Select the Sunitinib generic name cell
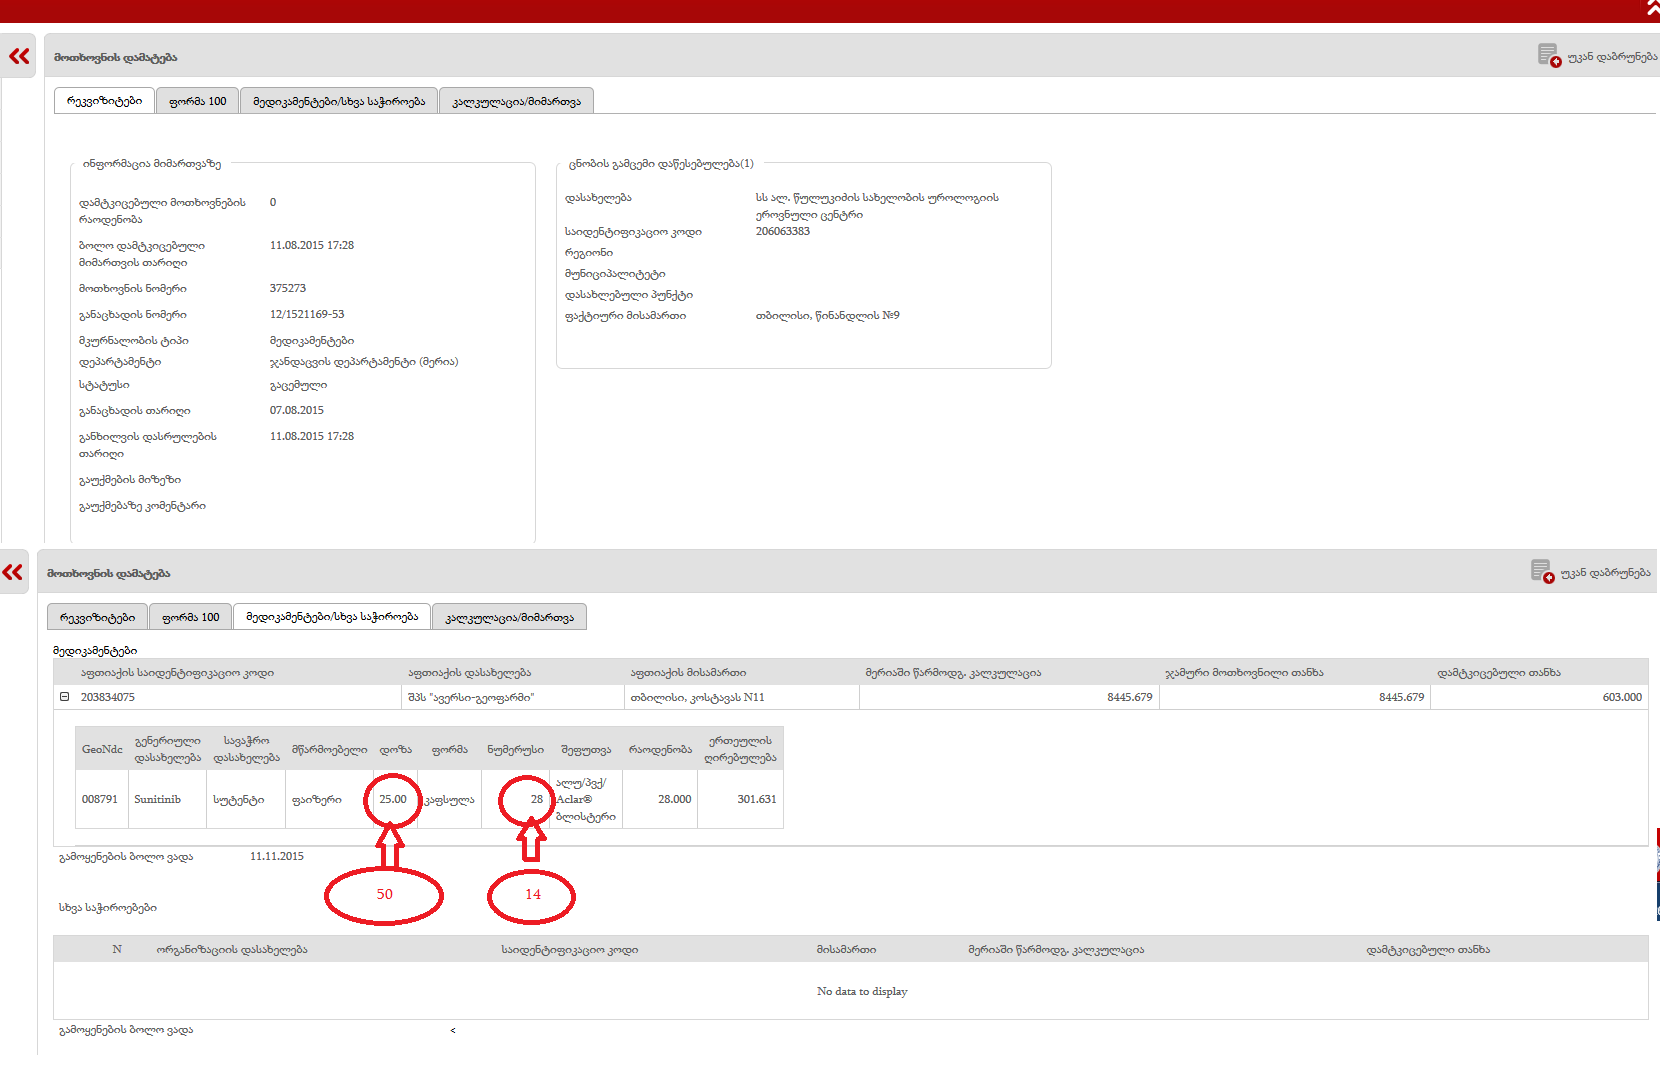1660x1080 pixels. click(x=158, y=799)
